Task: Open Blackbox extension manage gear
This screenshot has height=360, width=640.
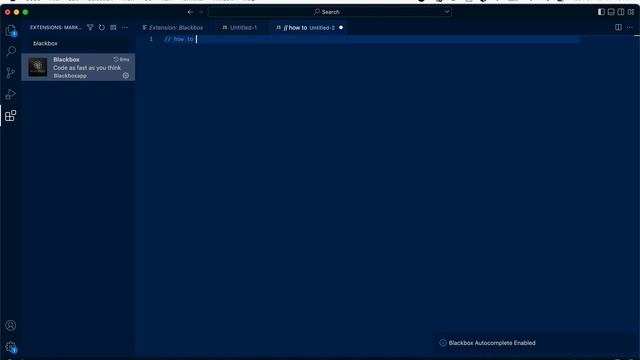Action: click(x=126, y=76)
